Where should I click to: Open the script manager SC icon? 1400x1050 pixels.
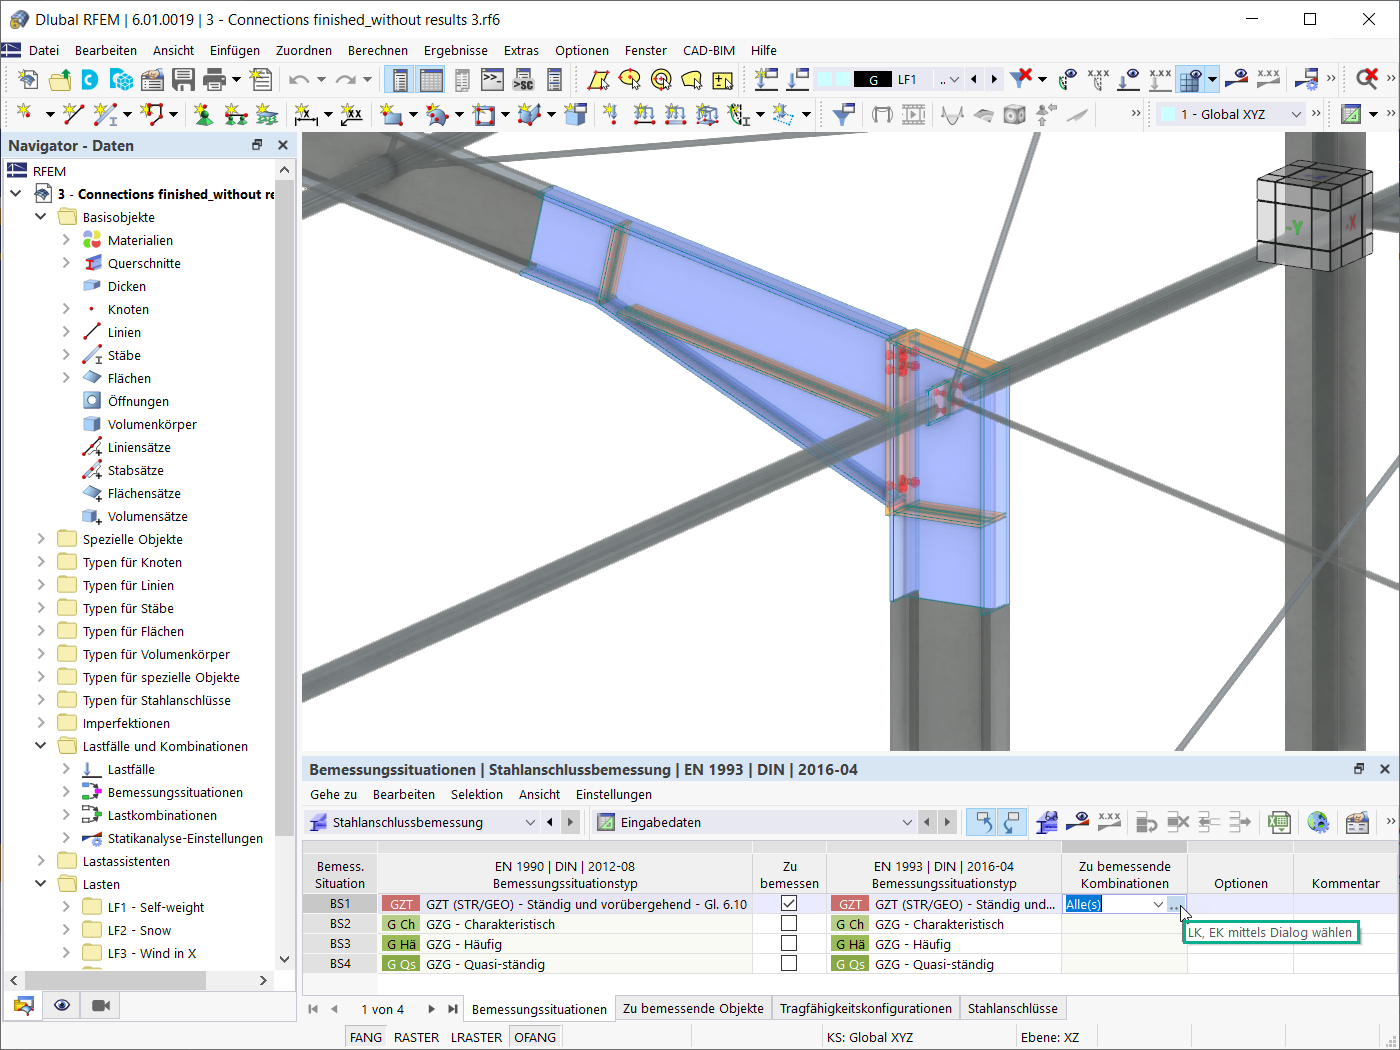pyautogui.click(x=523, y=79)
